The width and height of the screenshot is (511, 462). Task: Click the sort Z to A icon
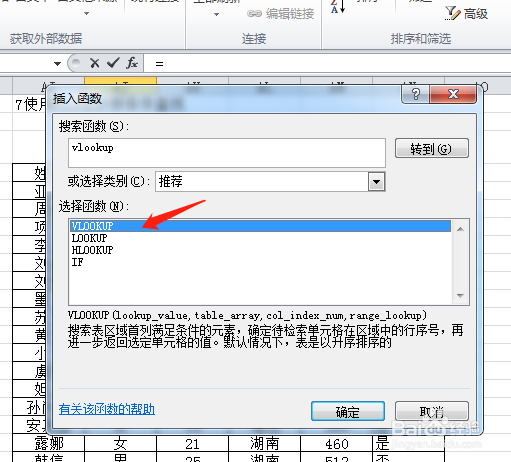[338, 7]
